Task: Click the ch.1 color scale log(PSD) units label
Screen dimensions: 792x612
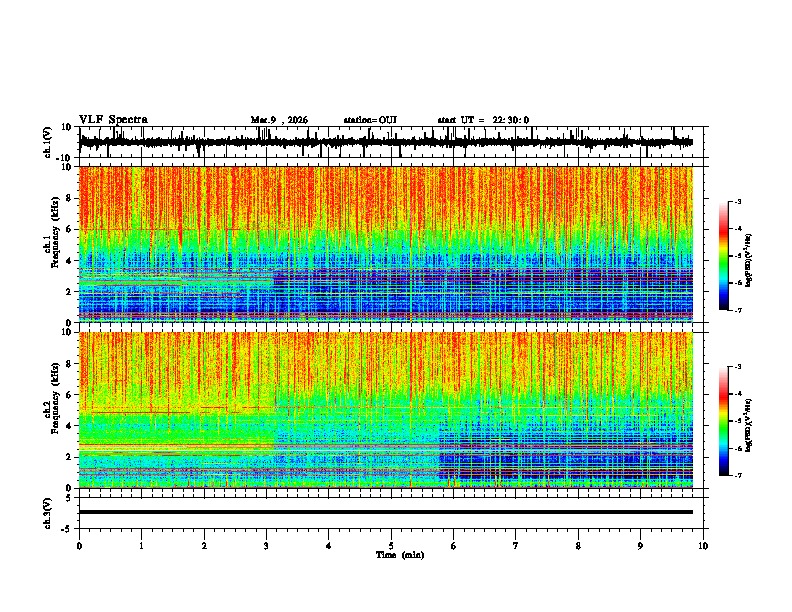Action: (x=749, y=261)
